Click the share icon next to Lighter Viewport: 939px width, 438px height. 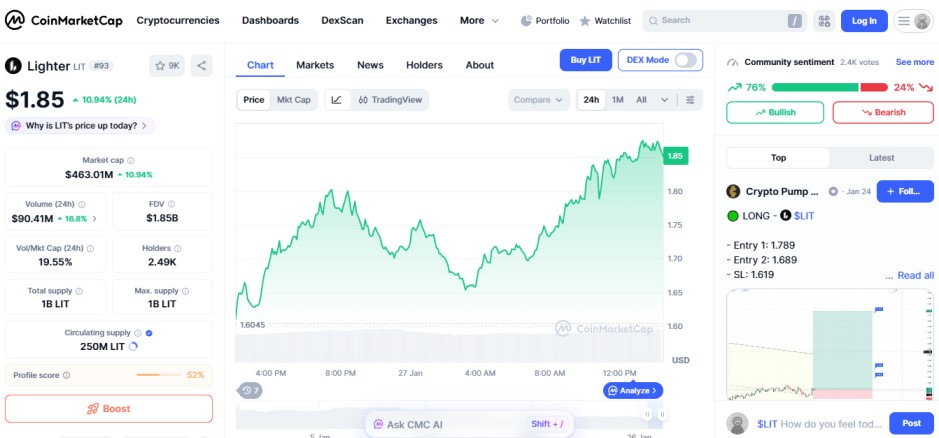[x=202, y=66]
